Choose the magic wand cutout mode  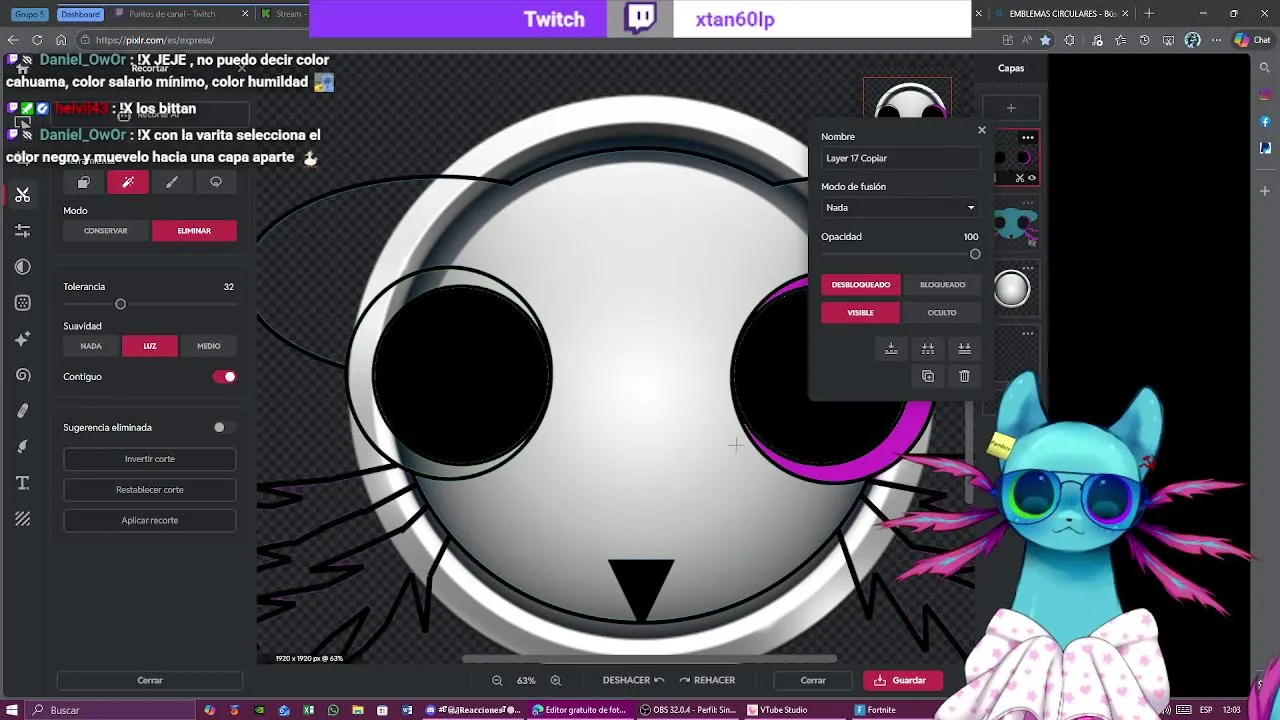tap(128, 182)
